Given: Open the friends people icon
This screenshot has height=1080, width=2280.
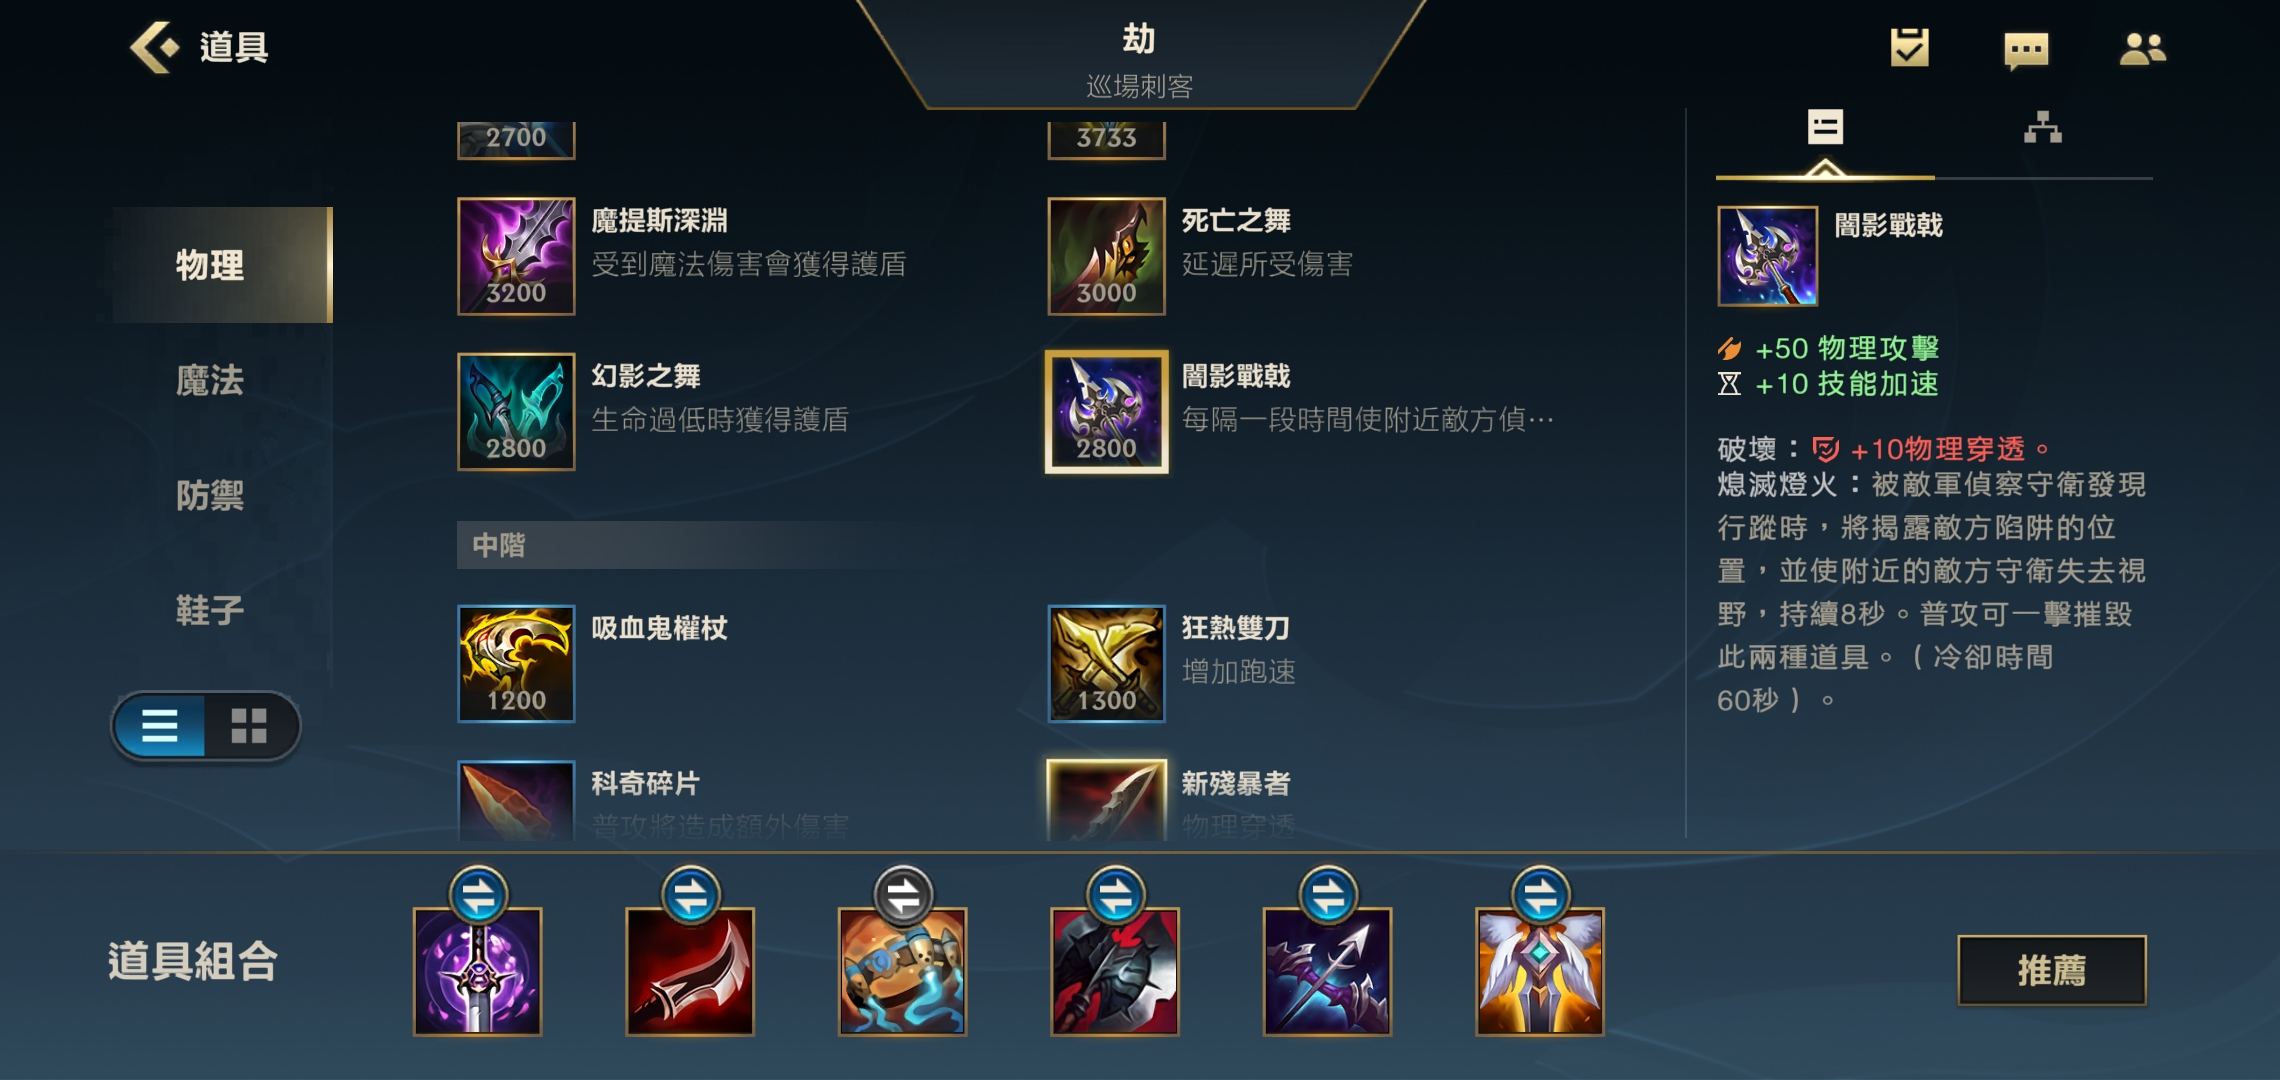Looking at the screenshot, I should tap(2142, 48).
